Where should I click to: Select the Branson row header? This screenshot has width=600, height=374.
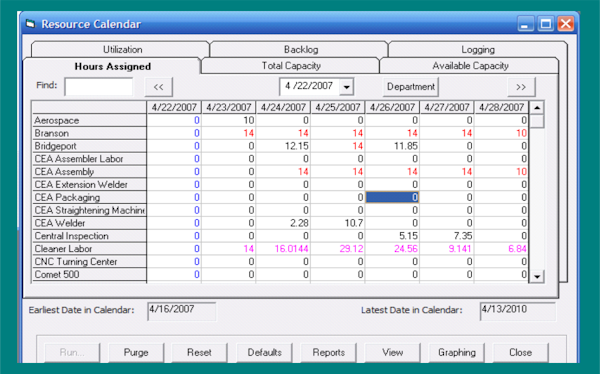tap(89, 133)
